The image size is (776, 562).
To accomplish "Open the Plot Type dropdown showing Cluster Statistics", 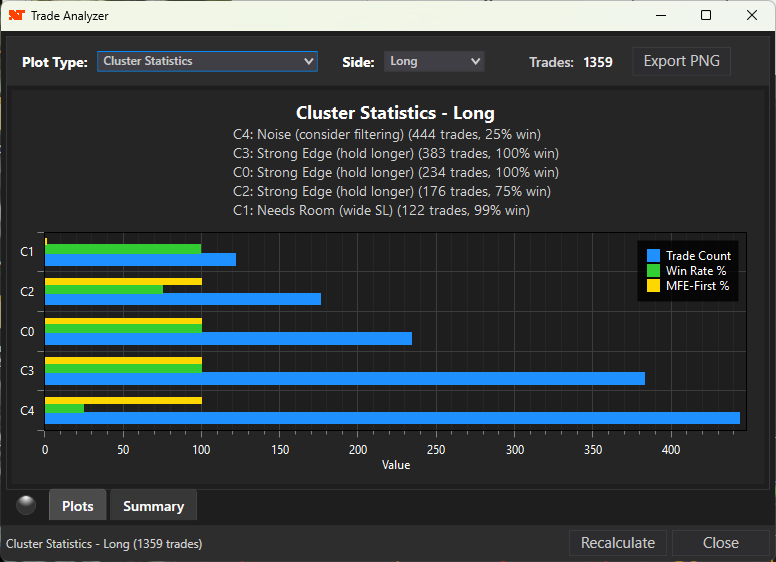I will point(207,61).
